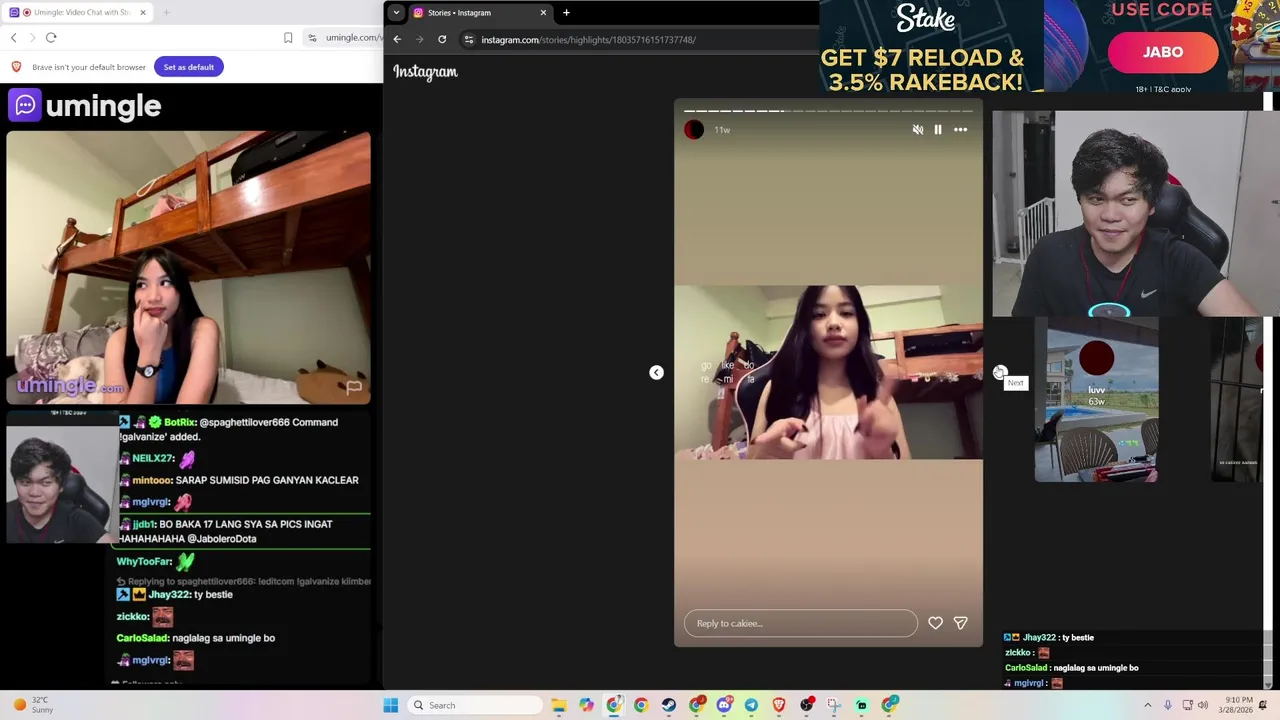Click the BotRix chat message
The image size is (1280, 720).
tap(228, 429)
